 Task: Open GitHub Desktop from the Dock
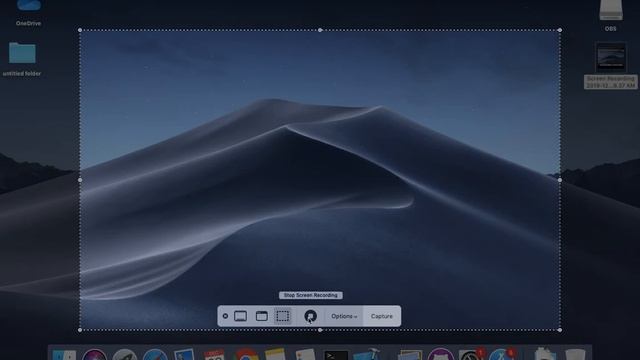440,354
